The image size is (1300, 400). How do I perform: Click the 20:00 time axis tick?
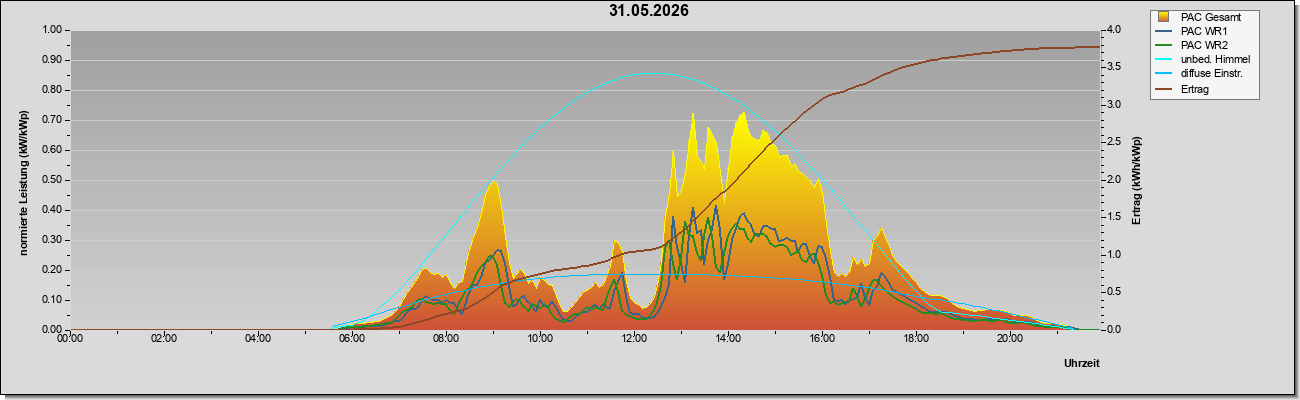[1010, 339]
